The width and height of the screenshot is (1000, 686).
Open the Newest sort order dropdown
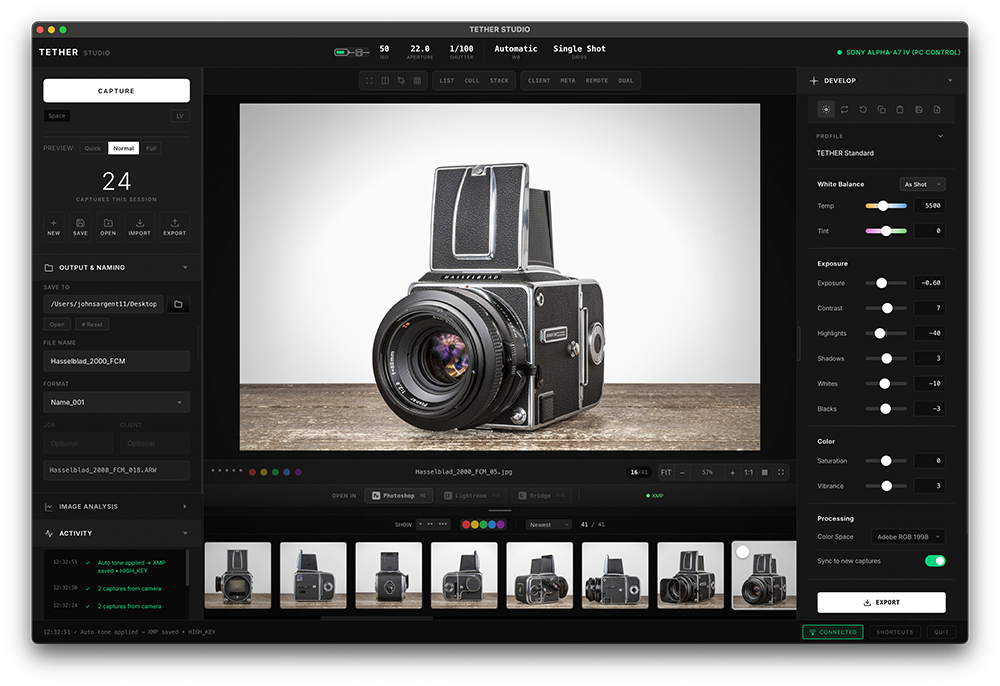(549, 525)
